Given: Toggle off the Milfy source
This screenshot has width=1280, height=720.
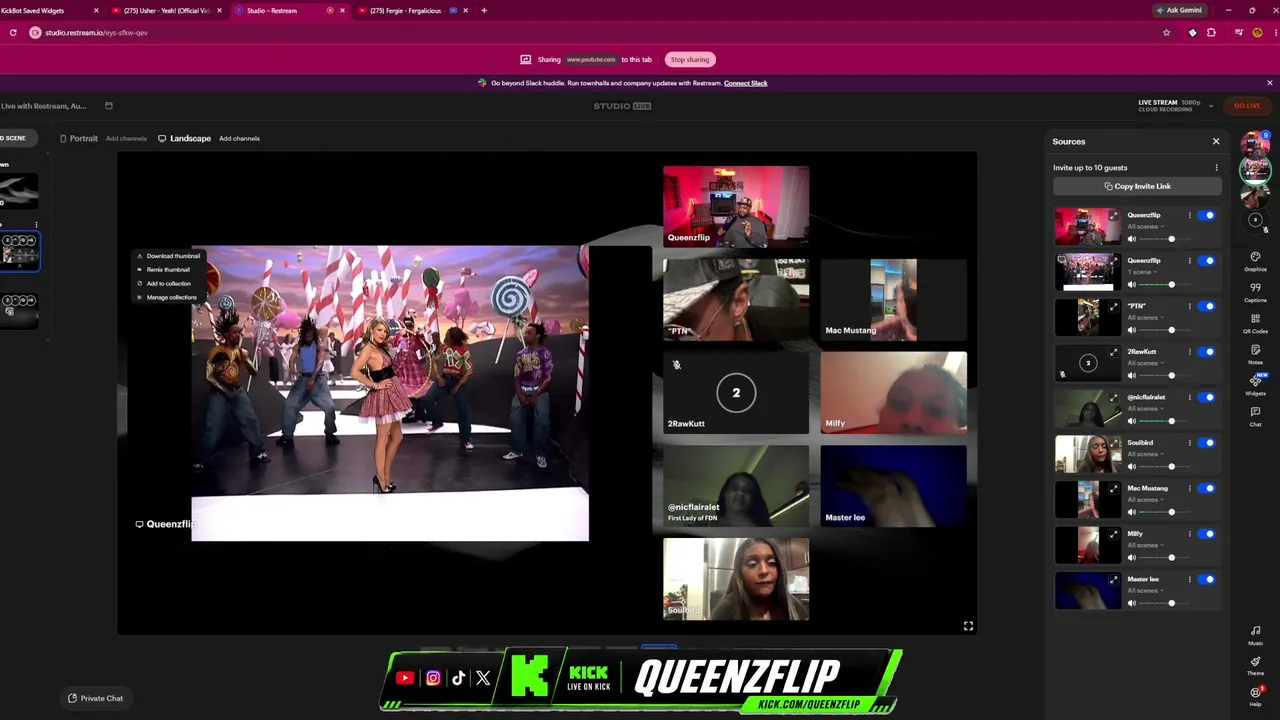Looking at the screenshot, I should click(1207, 534).
